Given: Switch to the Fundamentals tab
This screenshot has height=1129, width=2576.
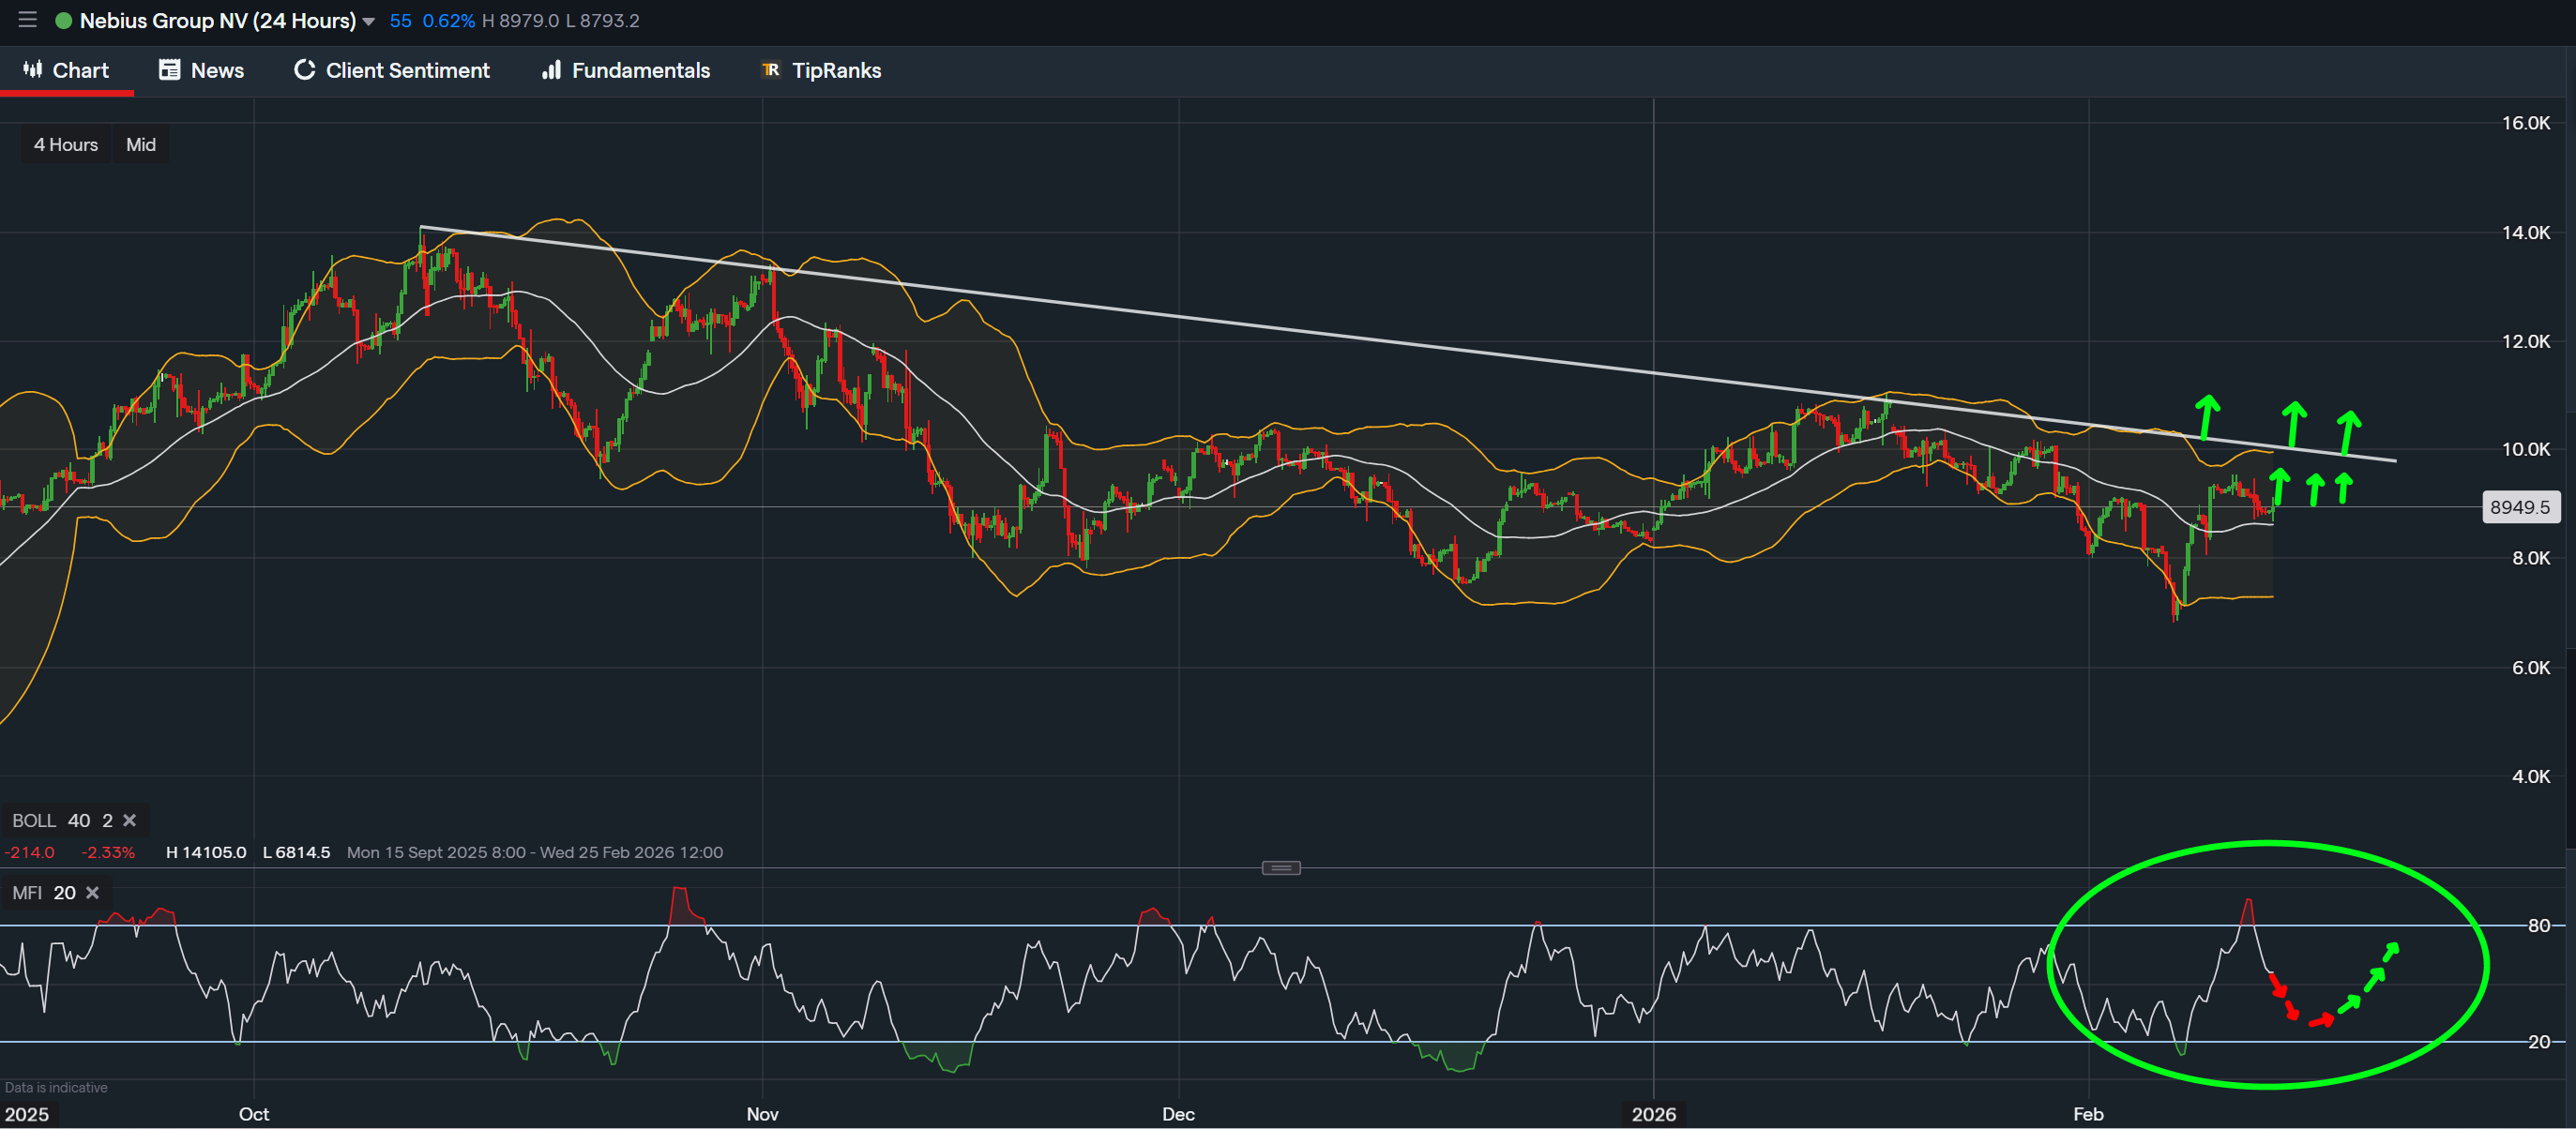Looking at the screenshot, I should 640,70.
